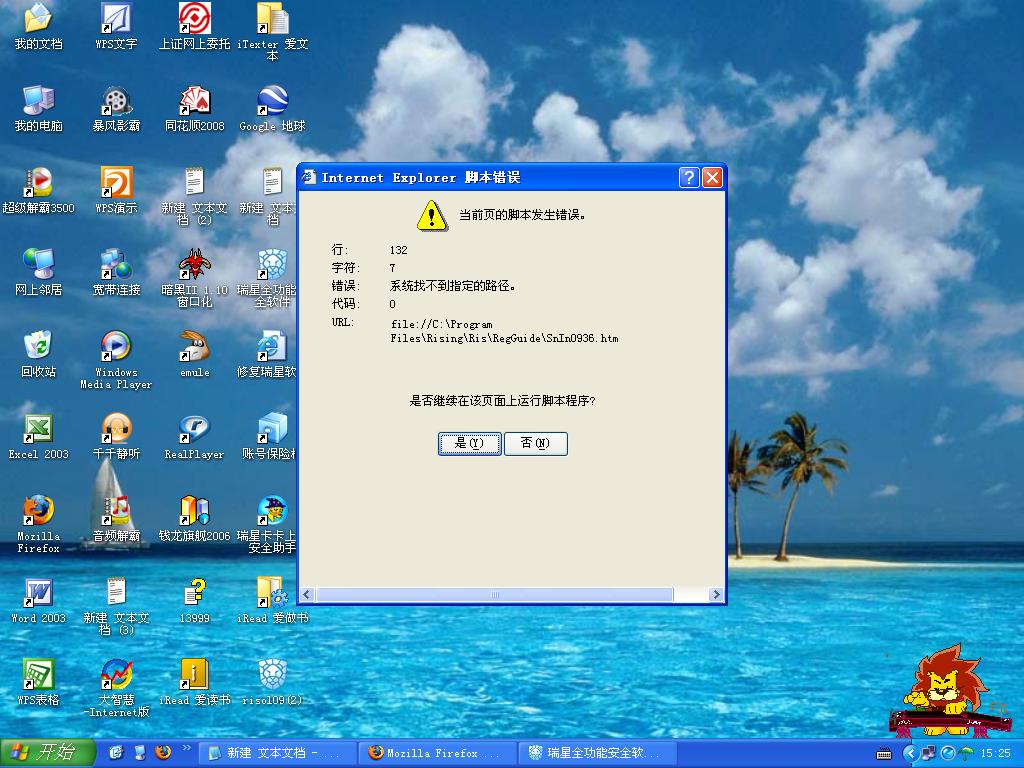The image size is (1024, 768).
Task: Open the 开始 Start menu
Action: click(48, 752)
